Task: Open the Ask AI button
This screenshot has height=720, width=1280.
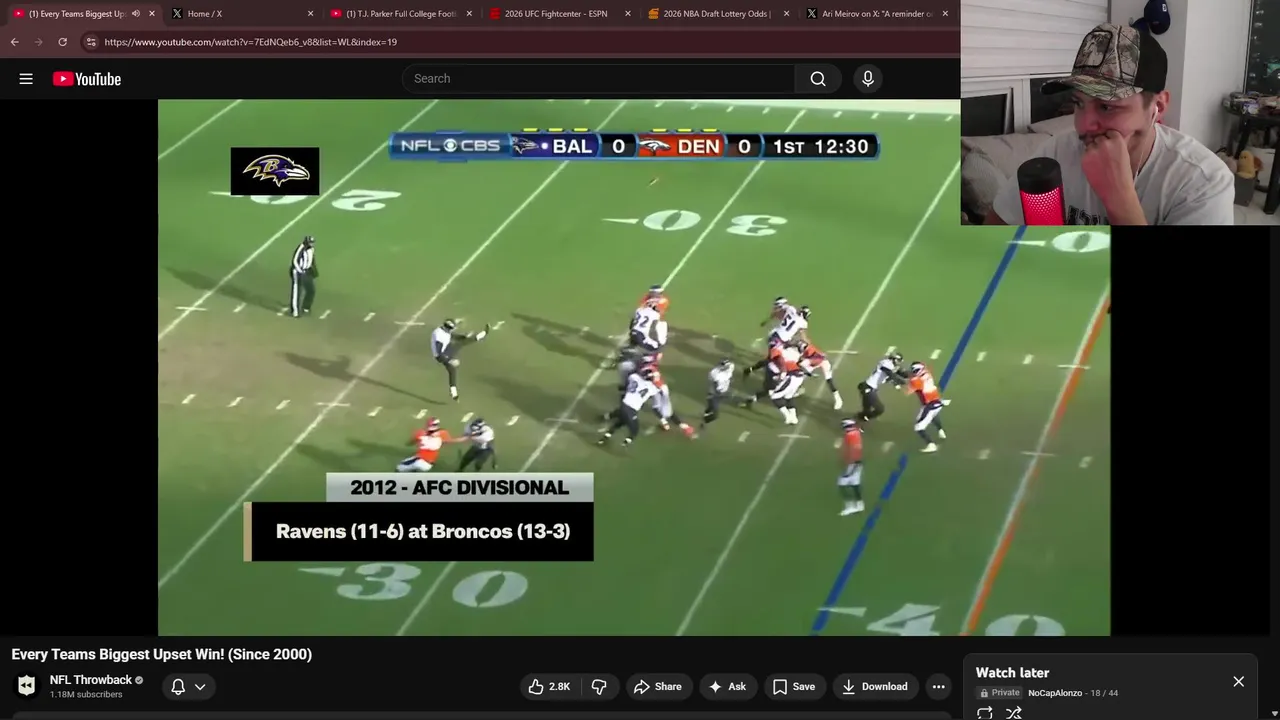Action: (727, 687)
